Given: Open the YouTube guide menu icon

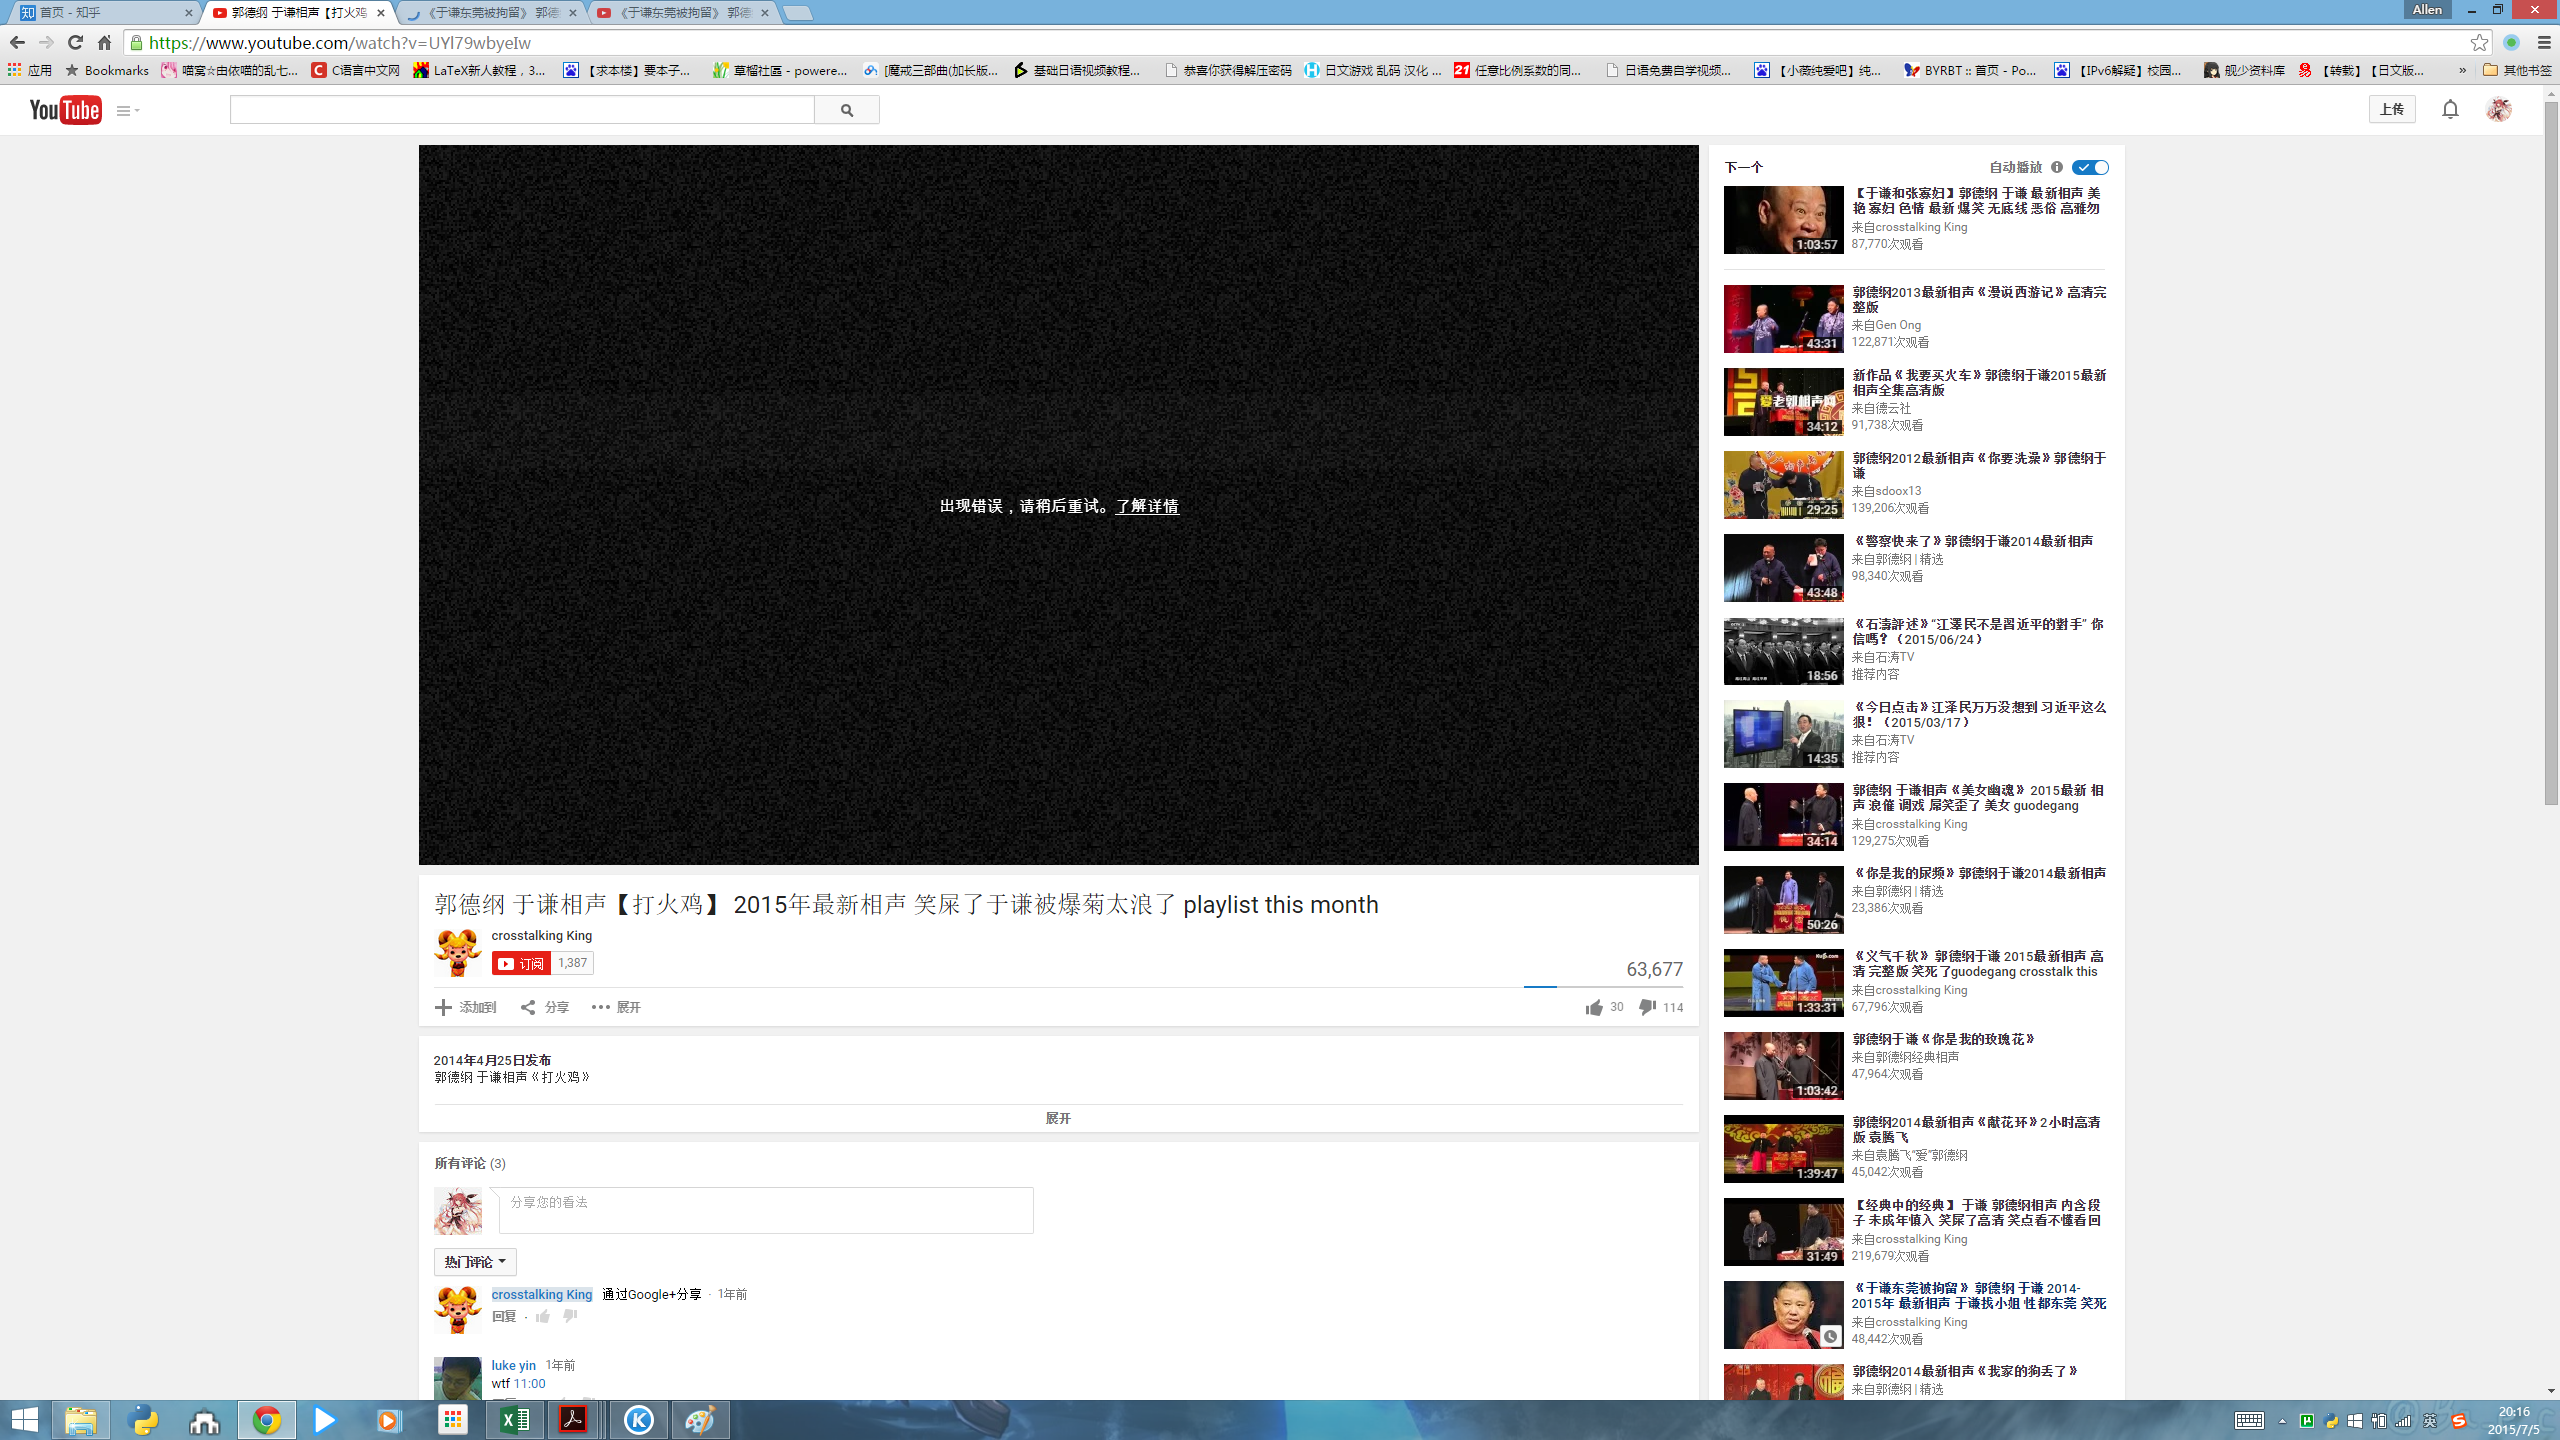Looking at the screenshot, I should point(127,111).
